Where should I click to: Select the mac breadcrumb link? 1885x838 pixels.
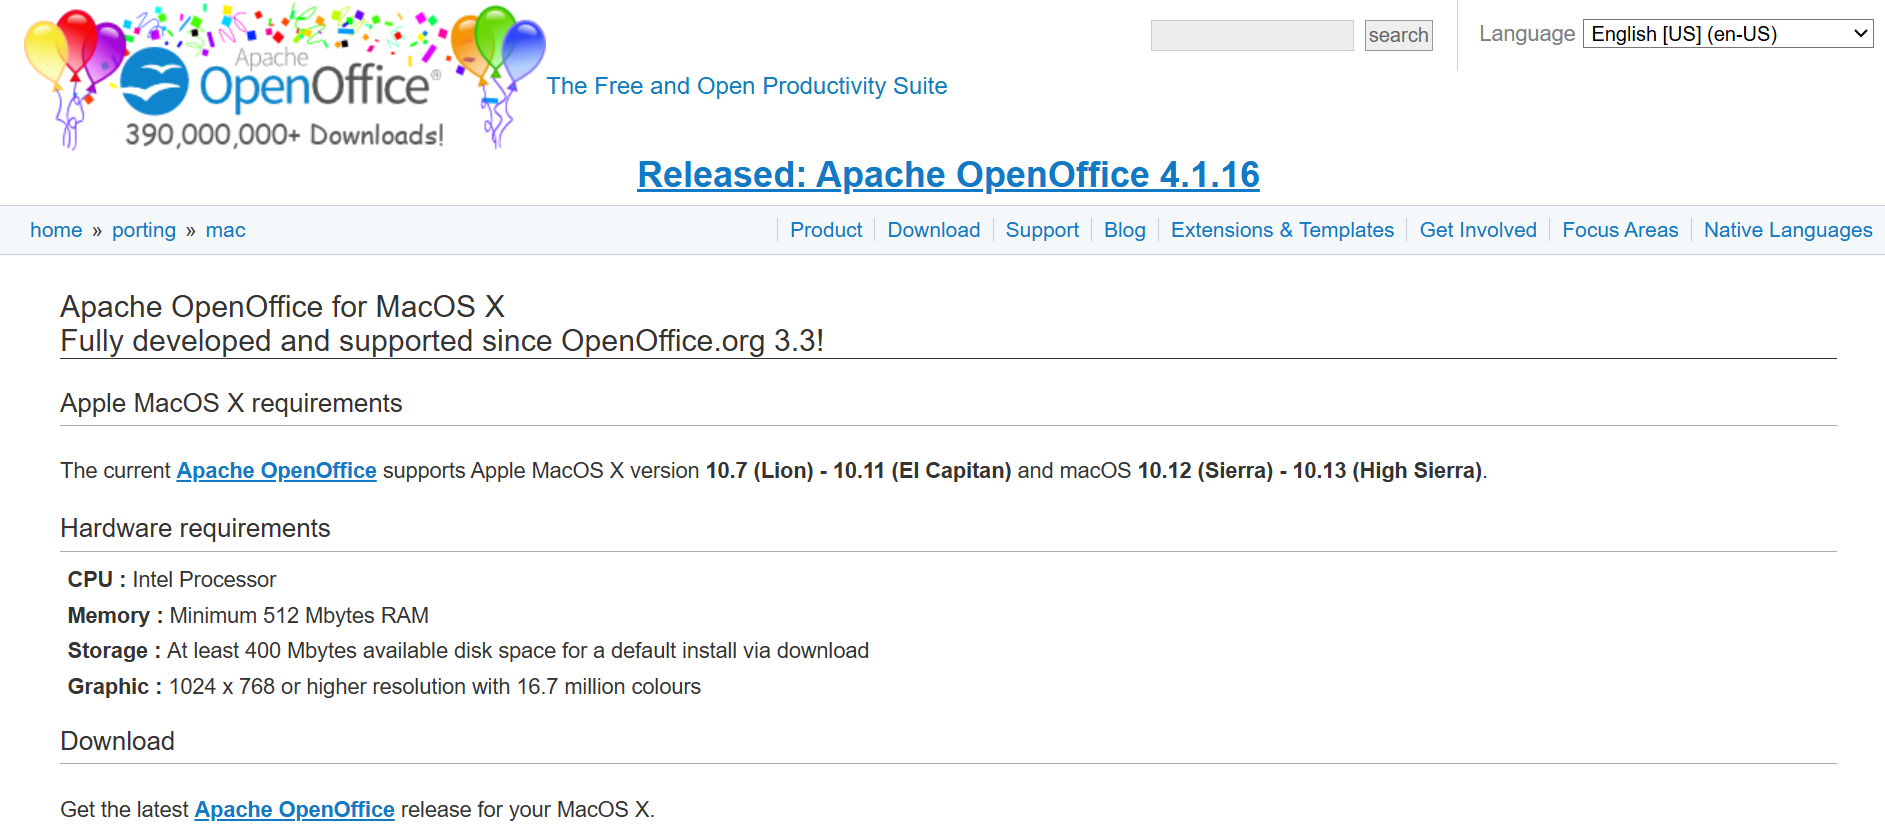[225, 230]
